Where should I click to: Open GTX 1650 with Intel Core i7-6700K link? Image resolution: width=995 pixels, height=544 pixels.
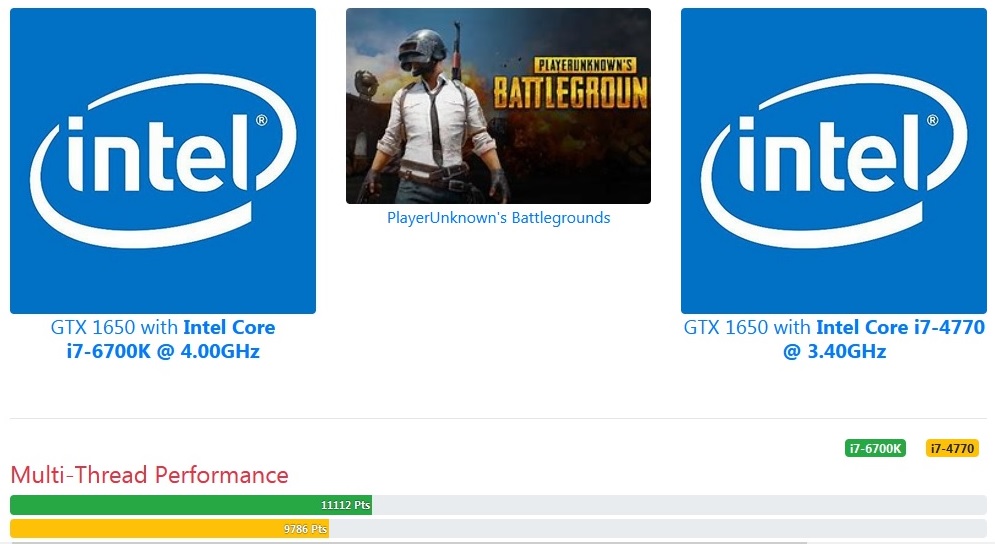pyautogui.click(x=163, y=339)
